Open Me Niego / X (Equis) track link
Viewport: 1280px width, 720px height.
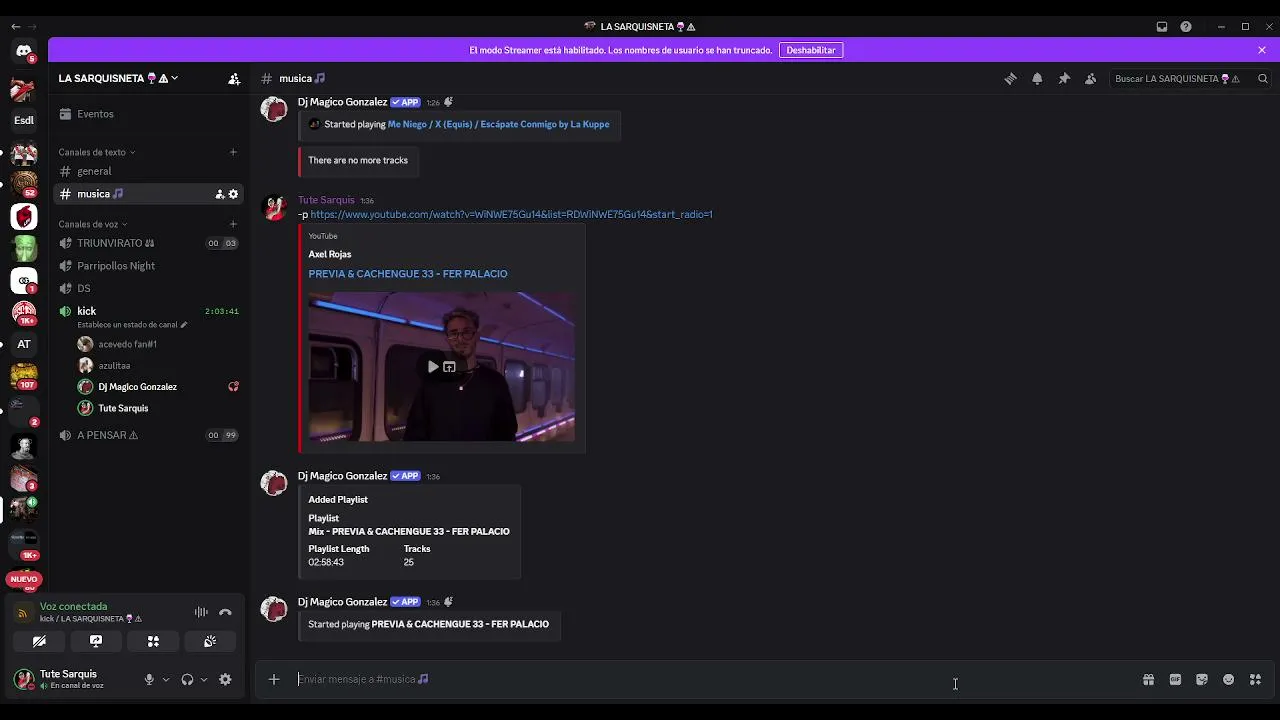coord(498,124)
